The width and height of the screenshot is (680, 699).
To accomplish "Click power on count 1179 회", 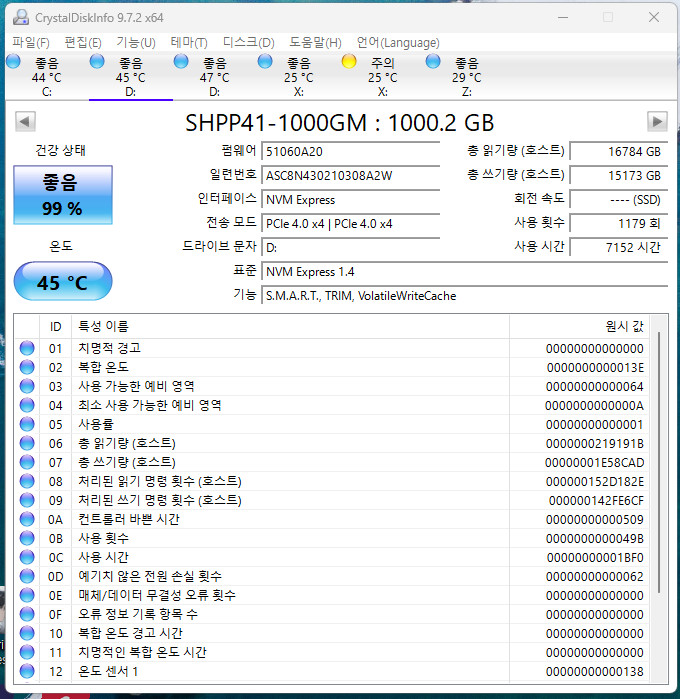I will [619, 224].
